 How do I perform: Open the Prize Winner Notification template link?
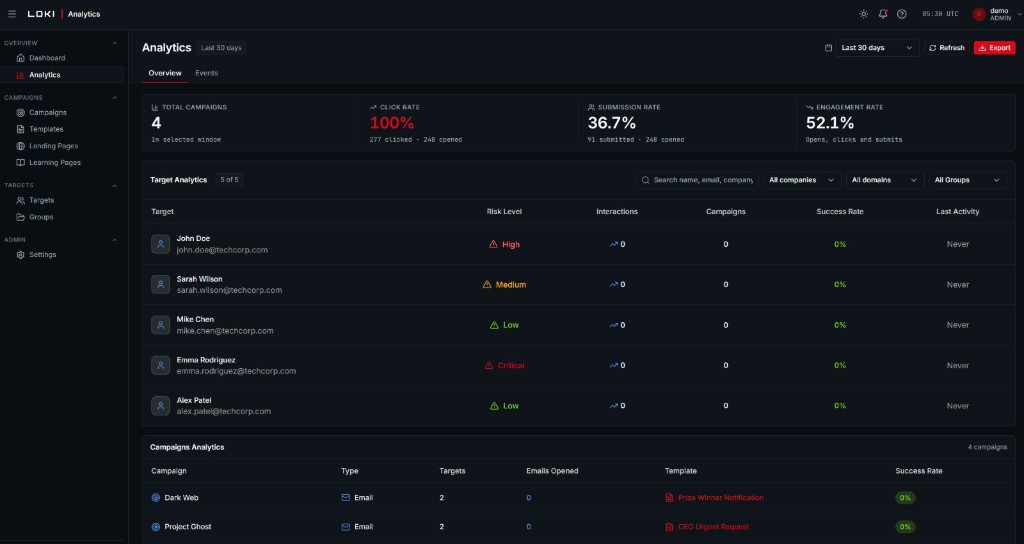(x=720, y=498)
